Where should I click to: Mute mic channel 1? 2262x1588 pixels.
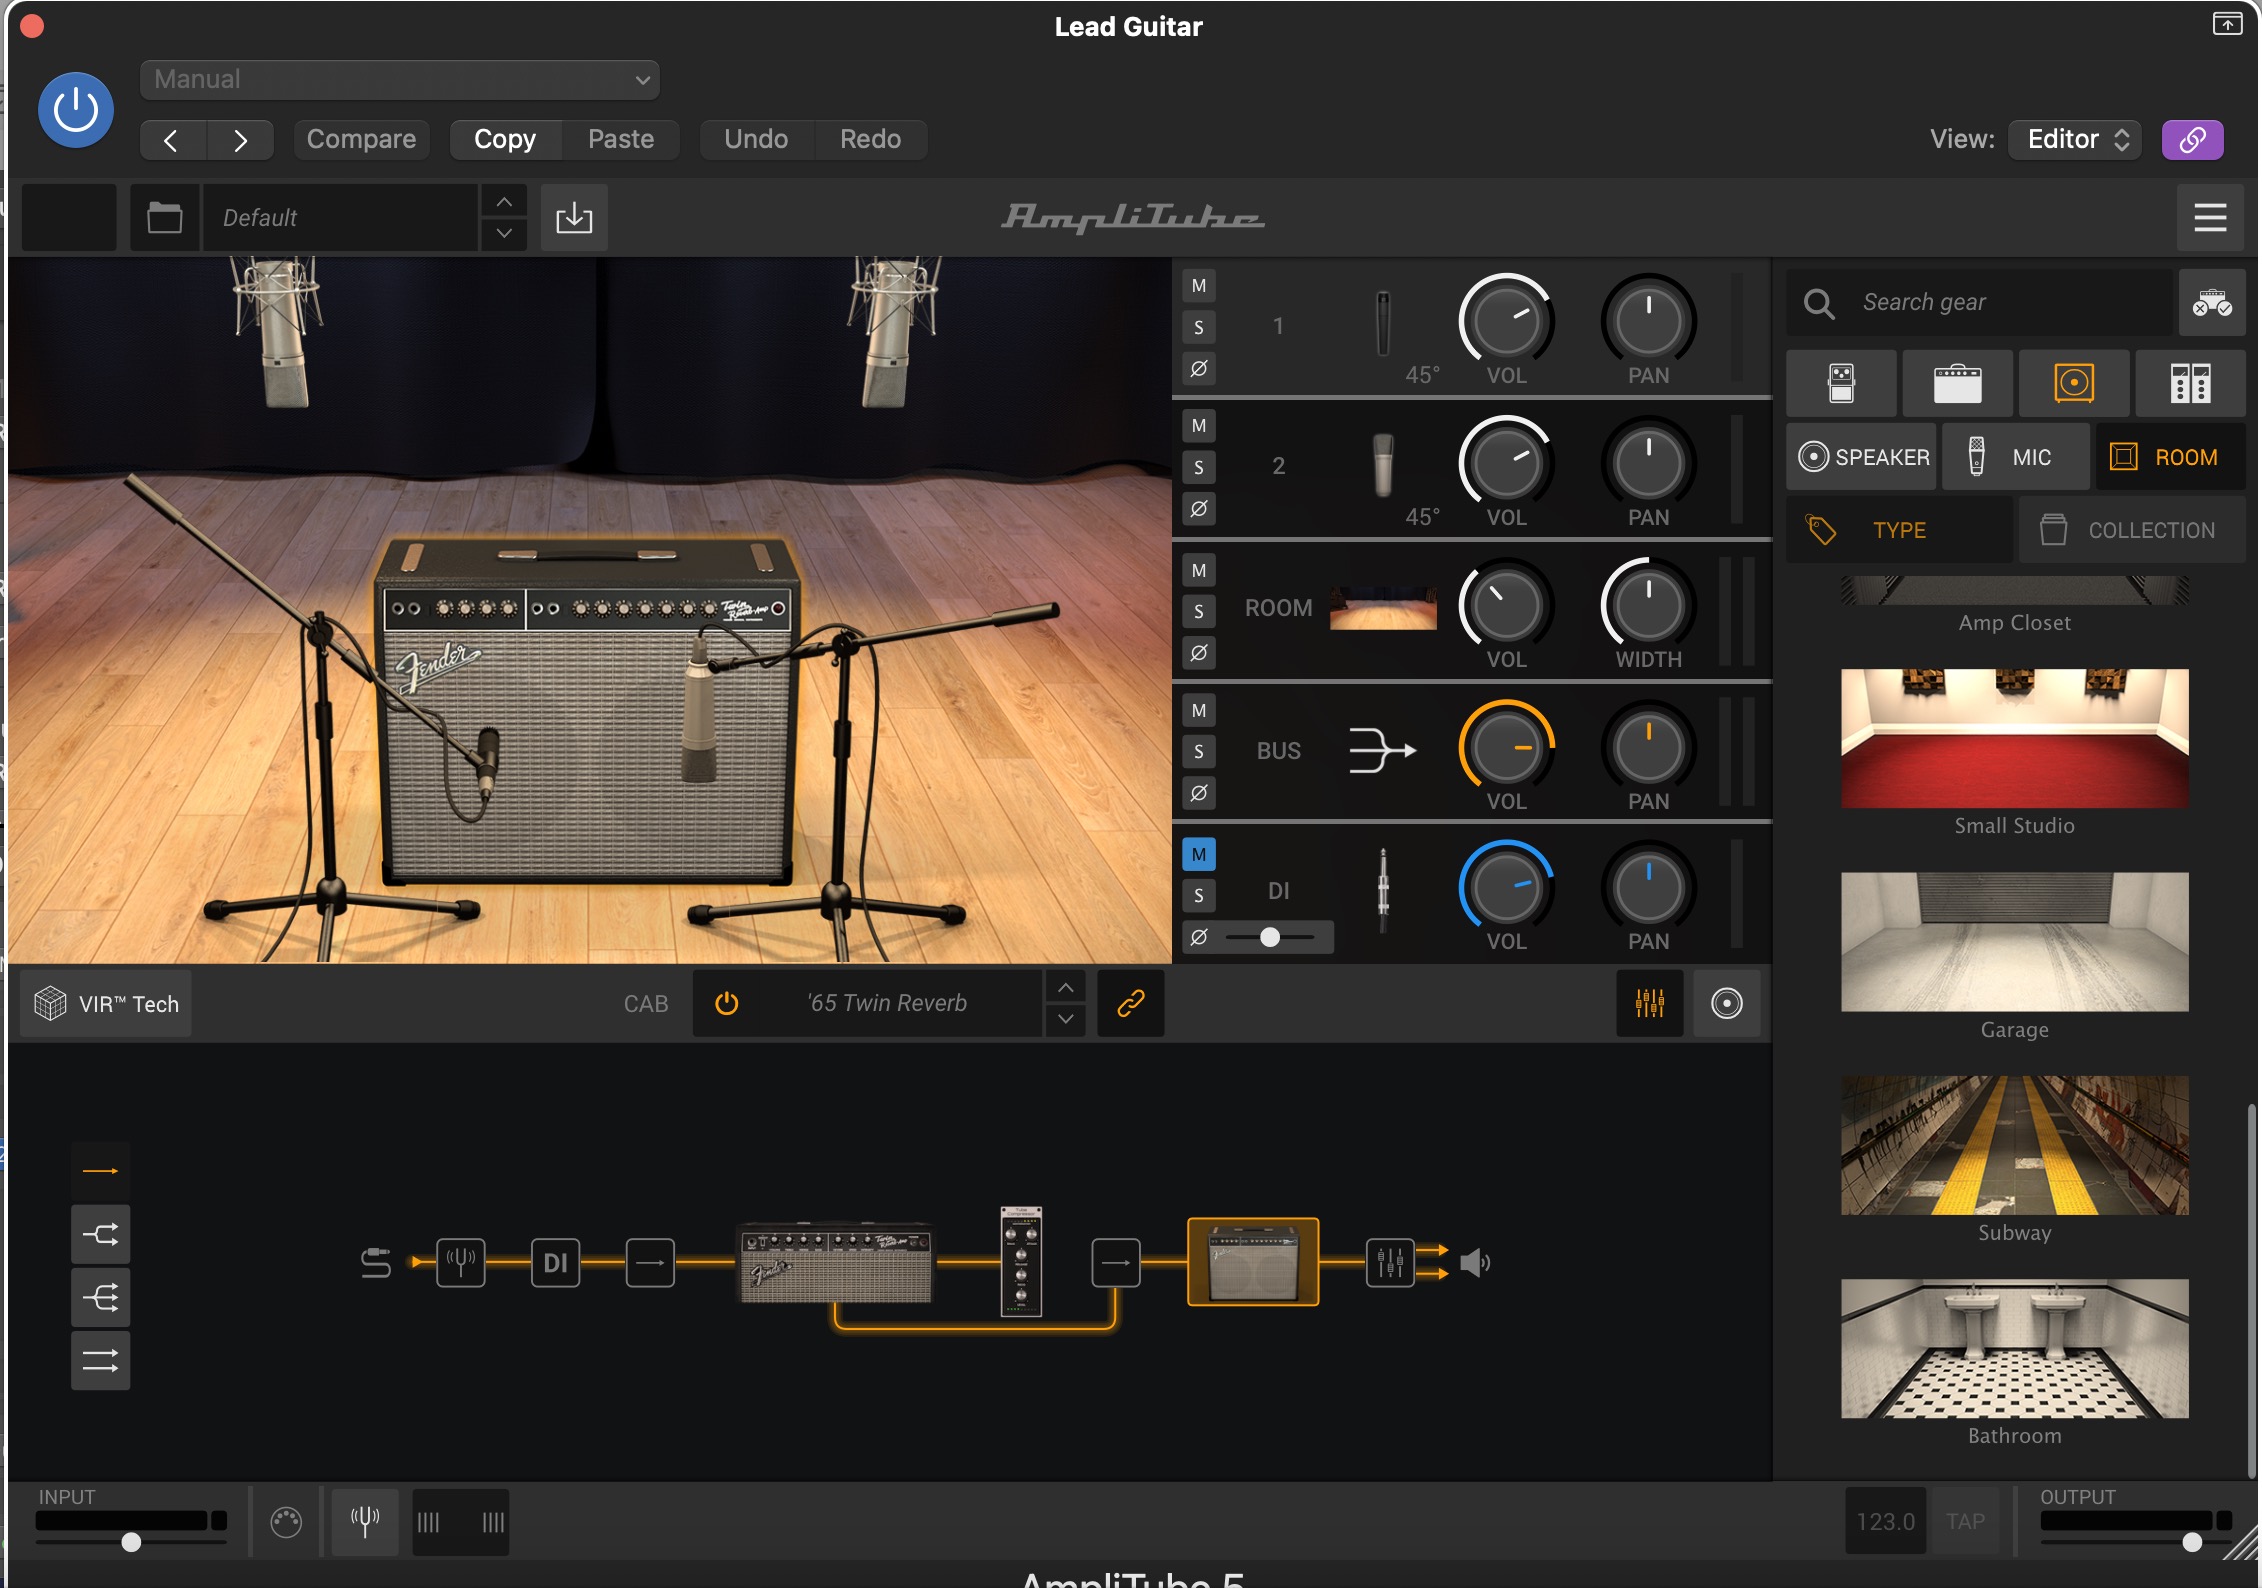1199,286
